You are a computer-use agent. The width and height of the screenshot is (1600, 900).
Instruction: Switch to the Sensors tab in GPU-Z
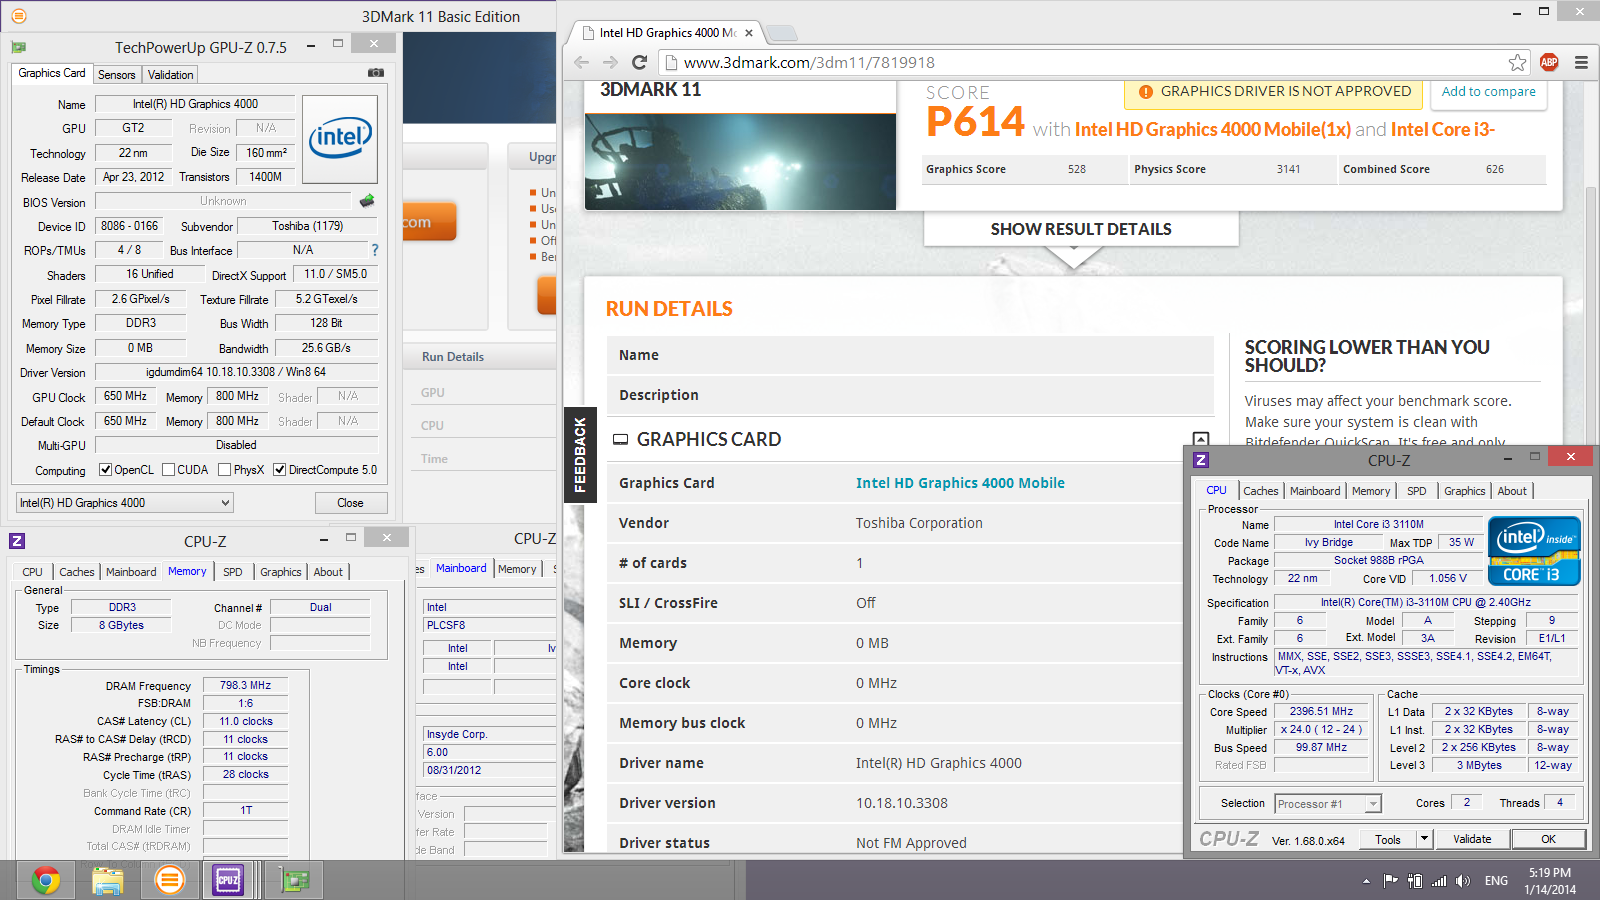pyautogui.click(x=117, y=75)
